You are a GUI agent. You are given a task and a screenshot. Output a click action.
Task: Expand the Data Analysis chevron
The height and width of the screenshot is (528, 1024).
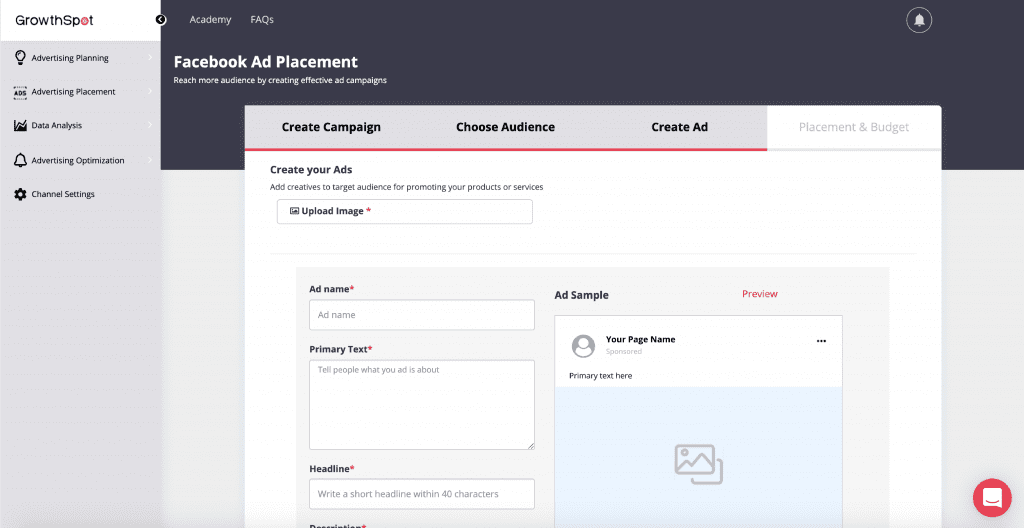(150, 125)
